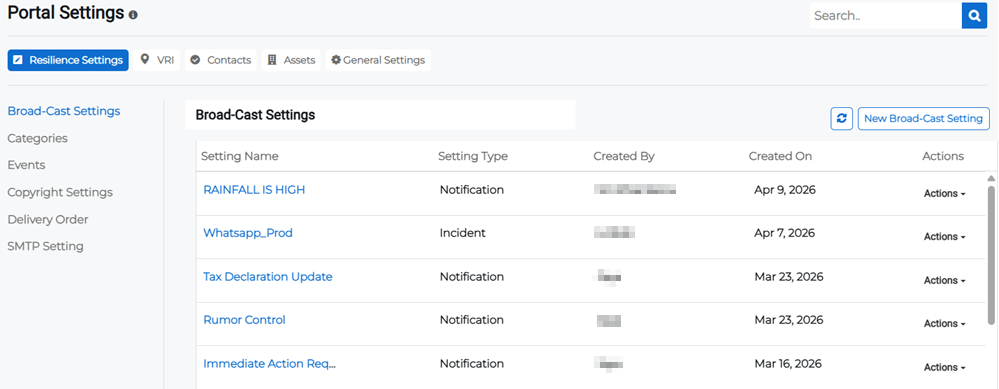The height and width of the screenshot is (389, 999).
Task: Click the Portal Settings page title
Action: 66,13
